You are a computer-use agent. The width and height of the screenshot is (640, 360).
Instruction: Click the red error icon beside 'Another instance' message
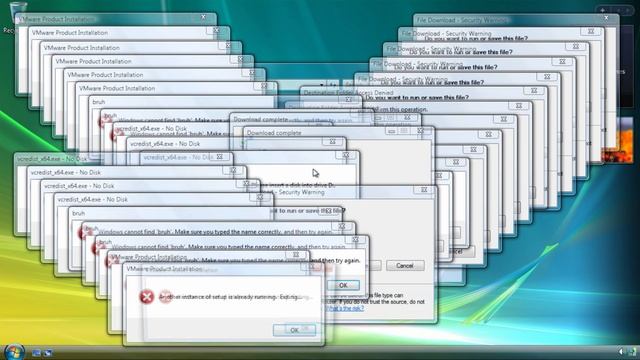(x=147, y=297)
